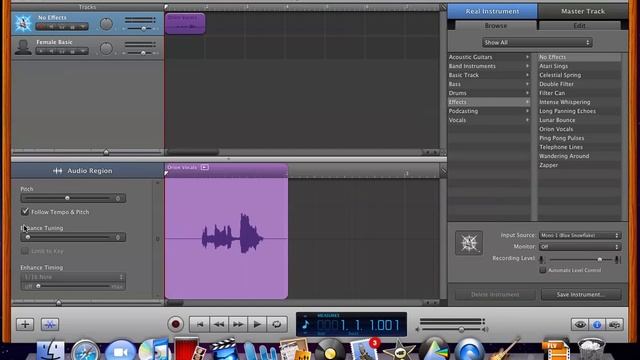Enable recording on No Effects track
This screenshot has height=360, width=640.
coord(40,27)
